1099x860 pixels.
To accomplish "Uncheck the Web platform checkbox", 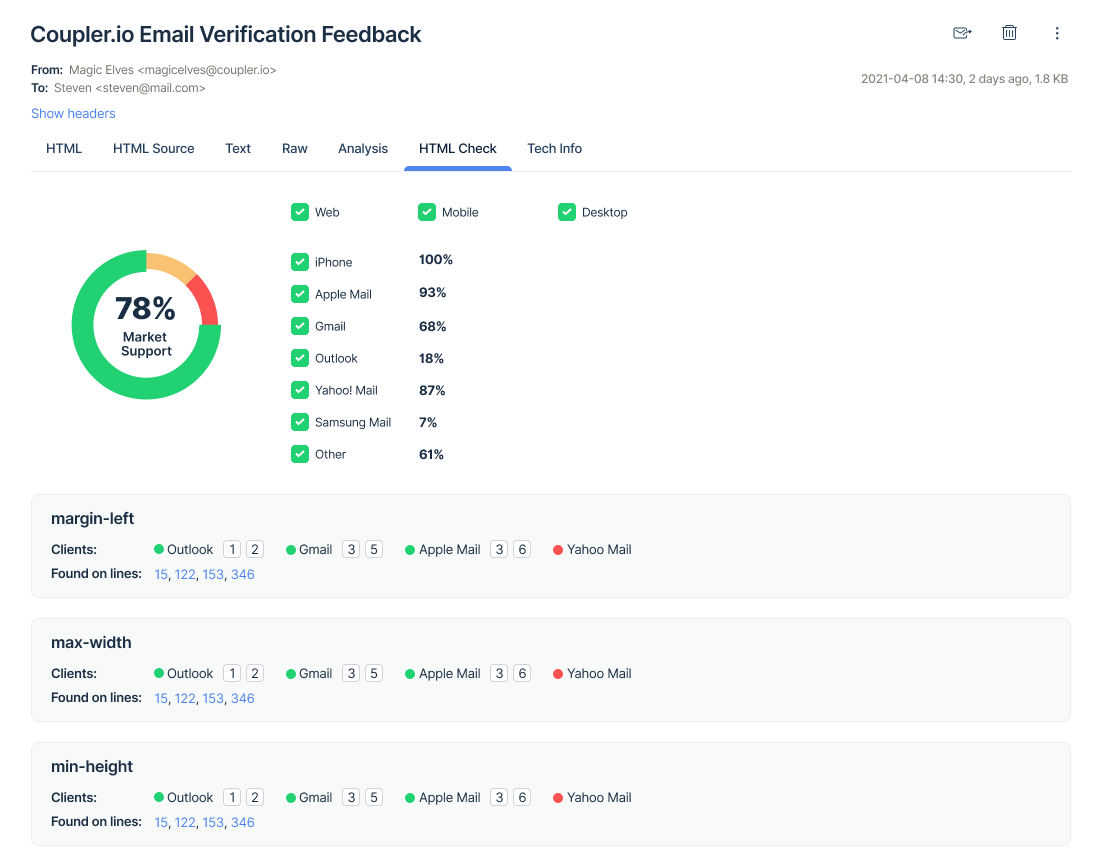I will pos(300,212).
